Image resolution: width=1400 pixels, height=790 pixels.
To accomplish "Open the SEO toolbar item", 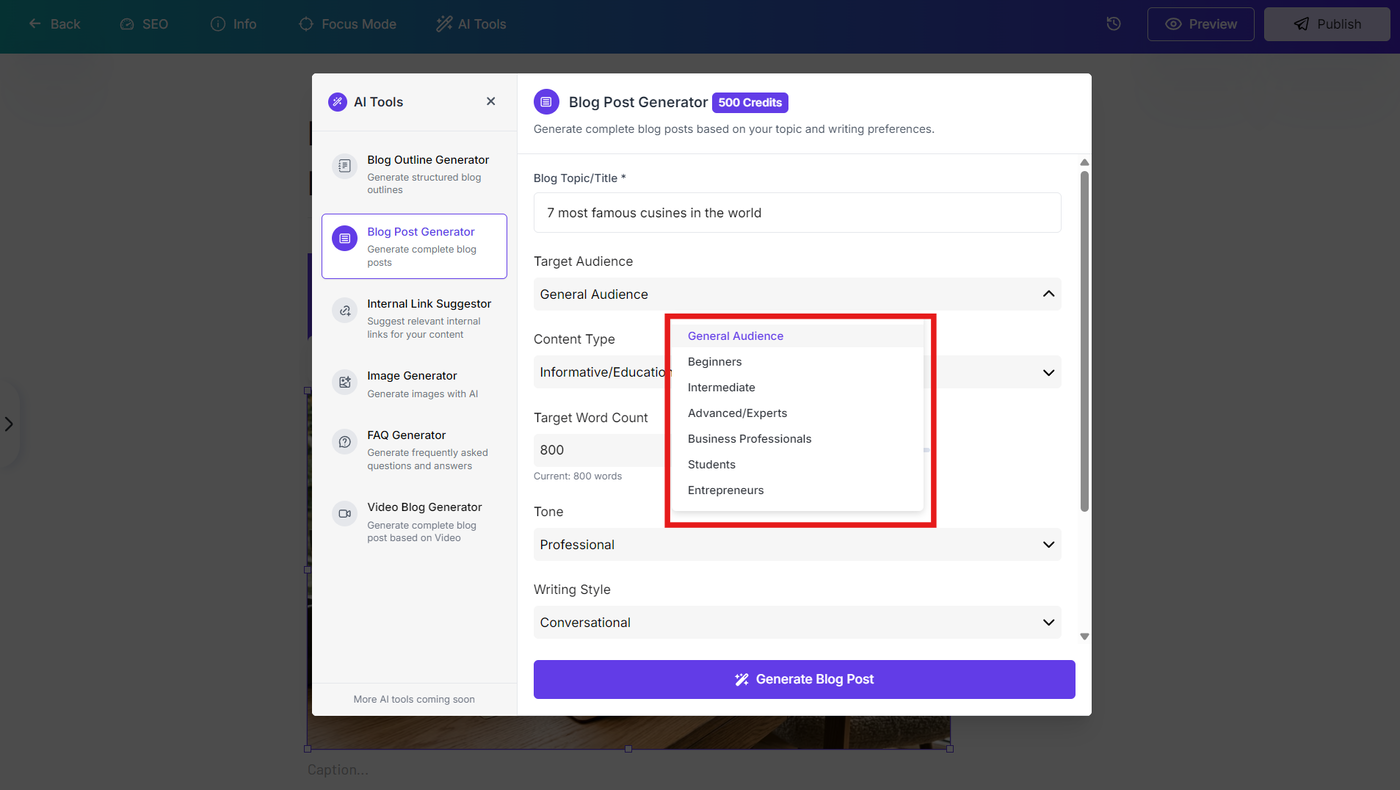I will tap(144, 24).
